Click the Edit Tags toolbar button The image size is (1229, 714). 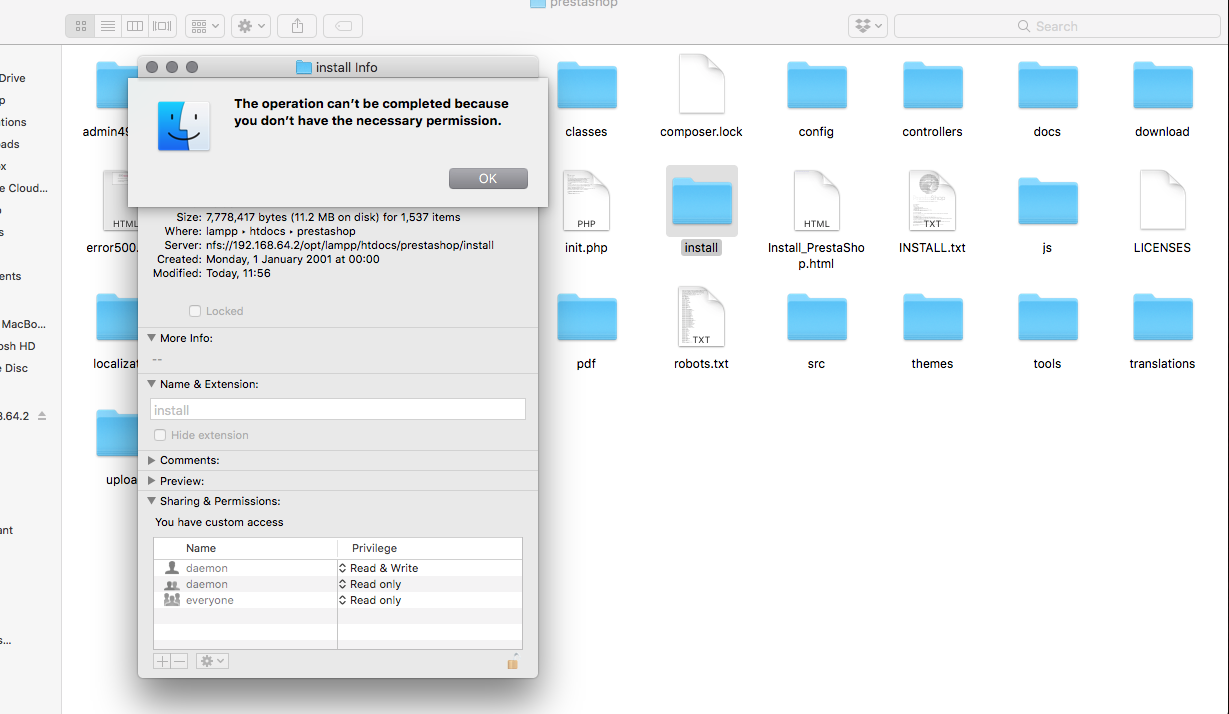(x=343, y=26)
